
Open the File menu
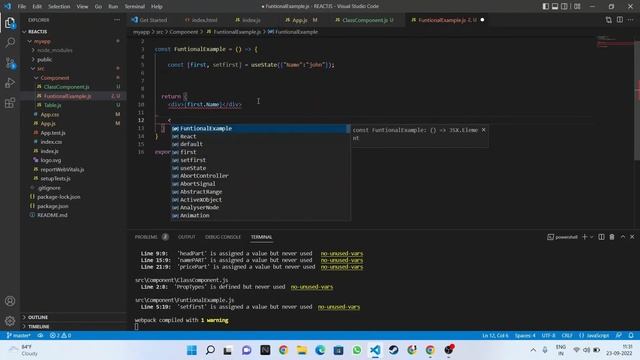[x=22, y=7]
